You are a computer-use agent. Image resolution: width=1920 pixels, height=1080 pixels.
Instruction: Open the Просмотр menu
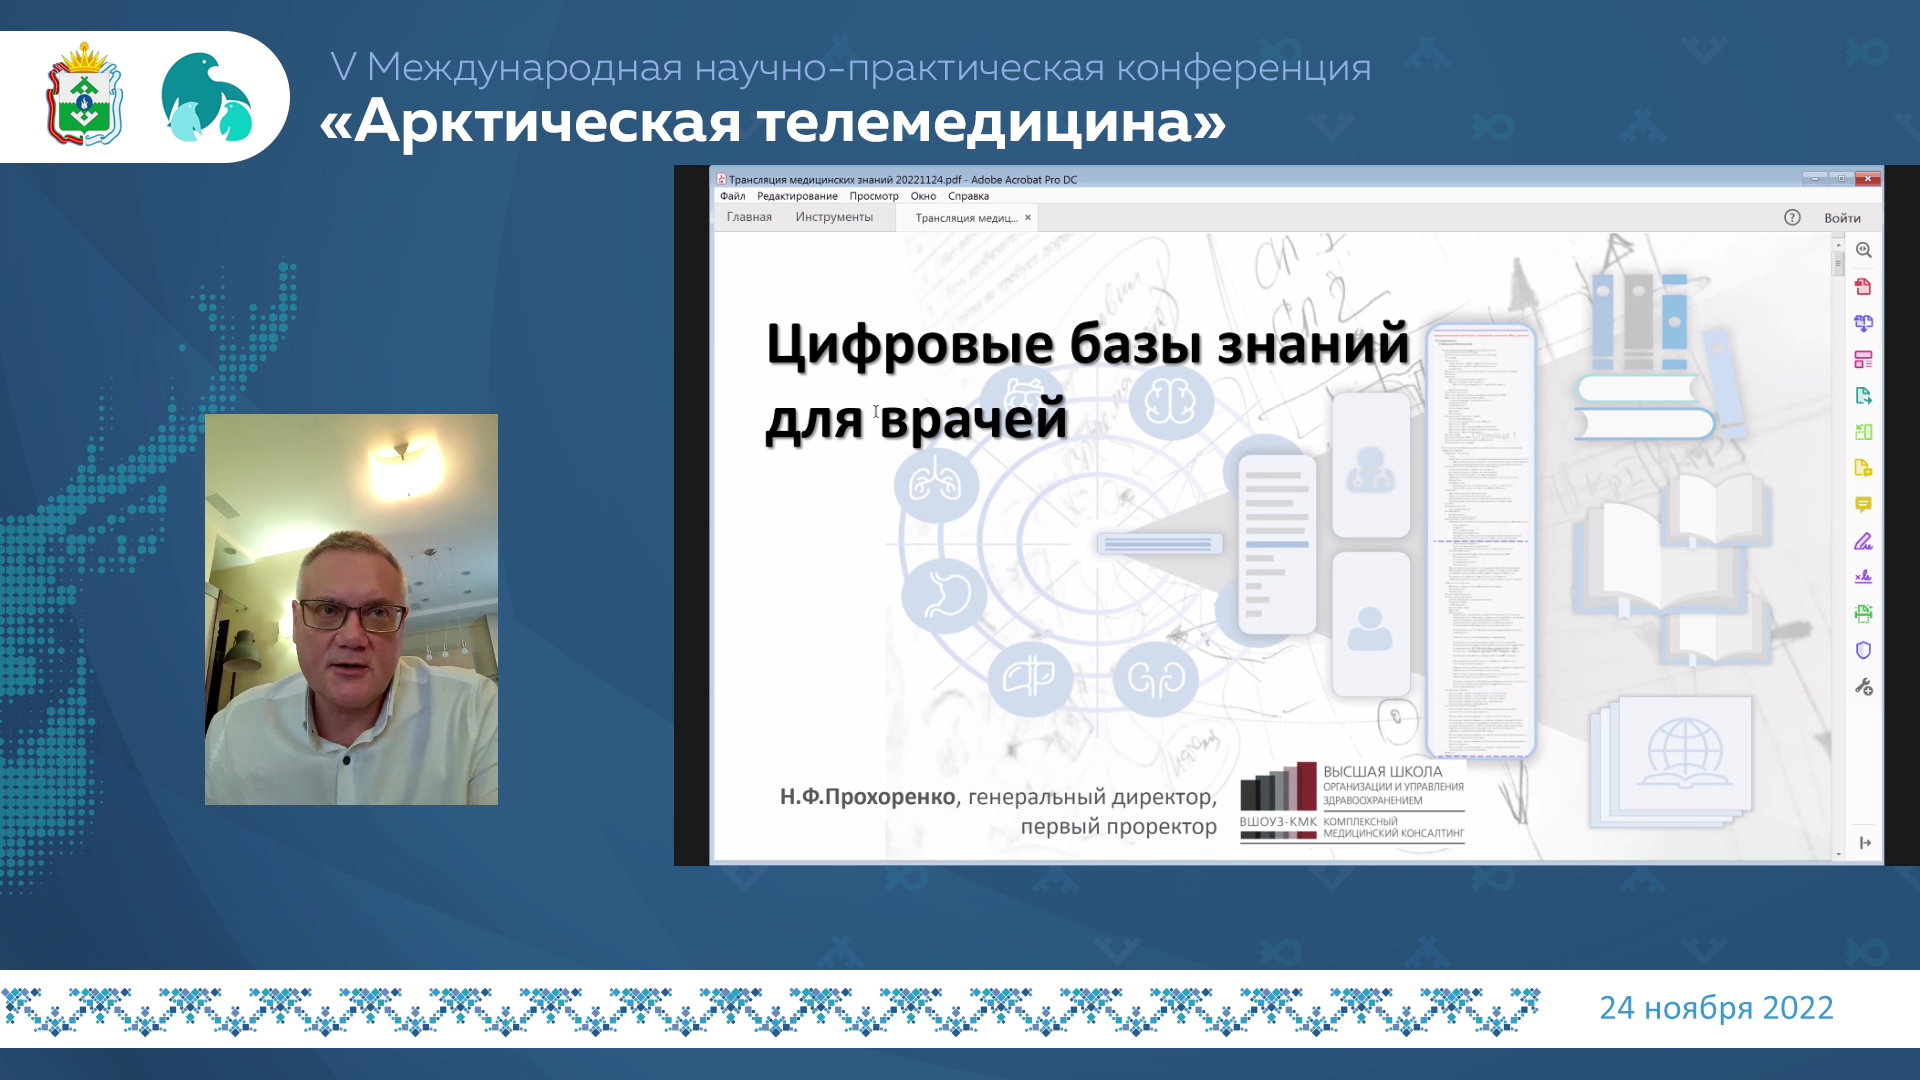873,196
